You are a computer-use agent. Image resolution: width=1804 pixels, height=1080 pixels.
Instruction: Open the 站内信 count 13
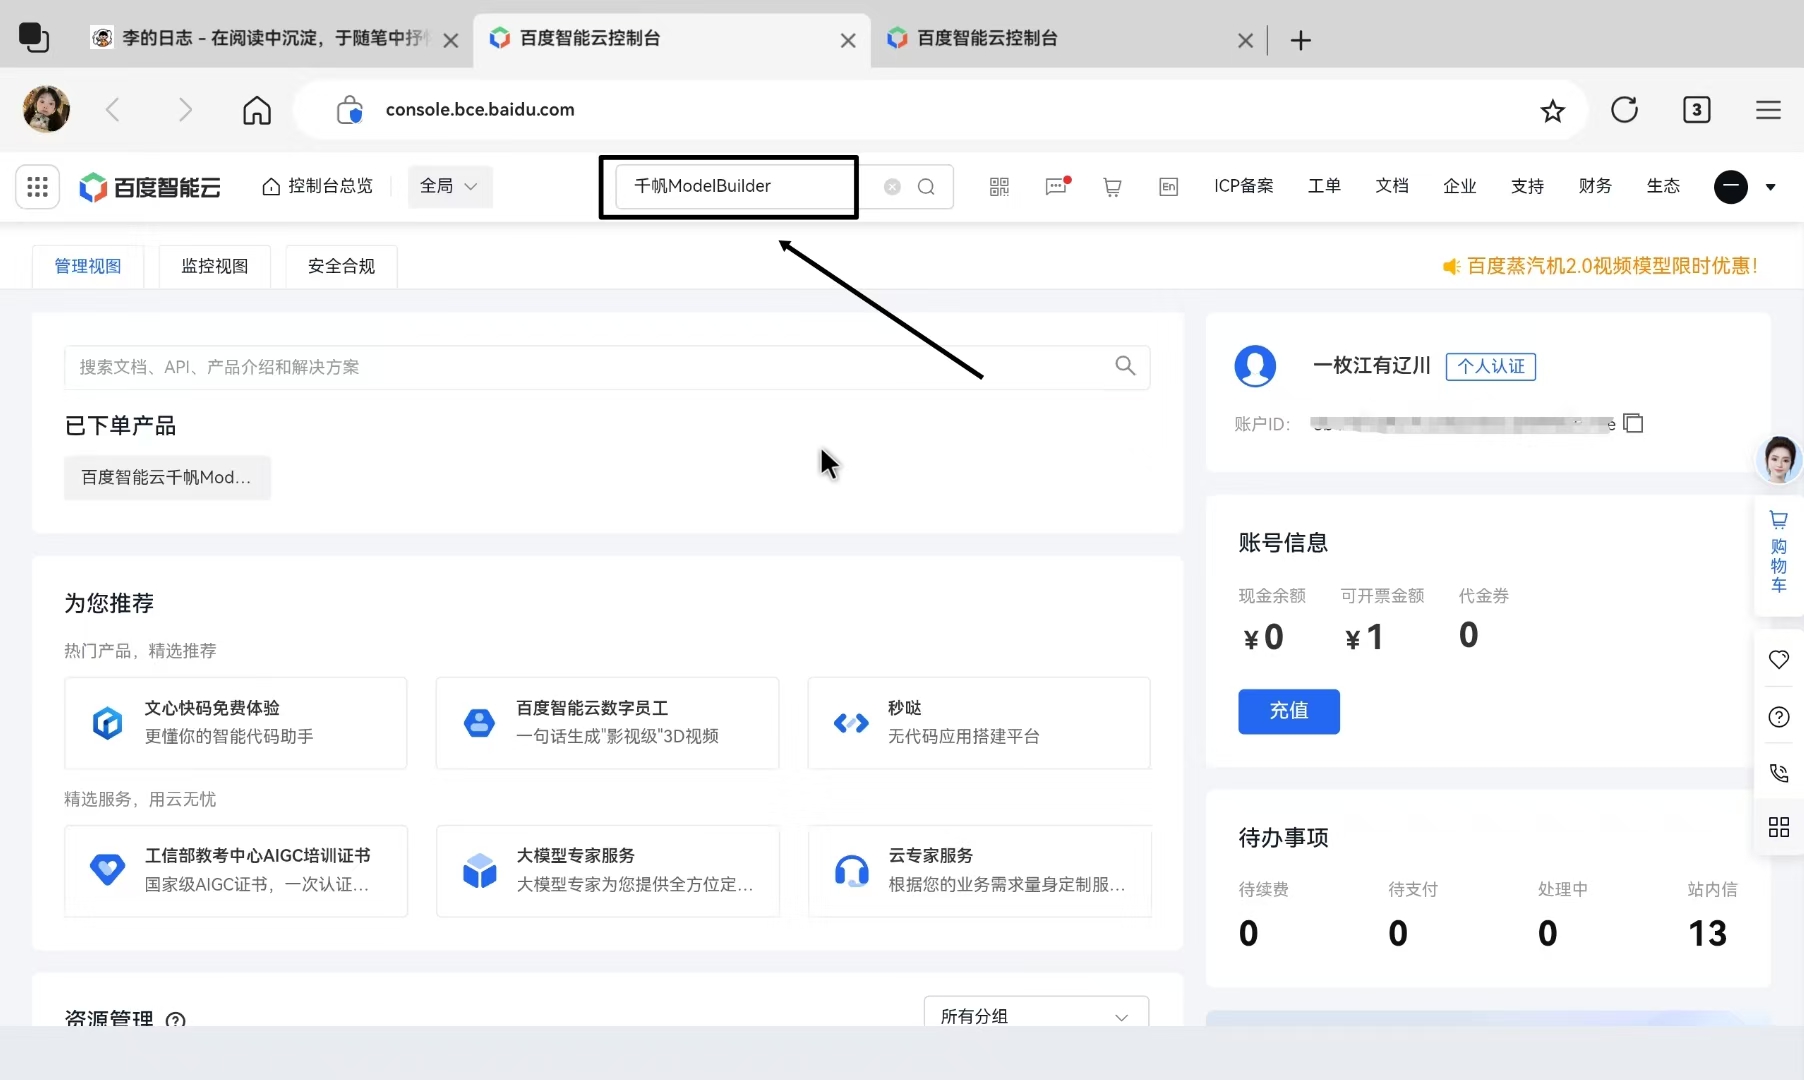pos(1707,932)
